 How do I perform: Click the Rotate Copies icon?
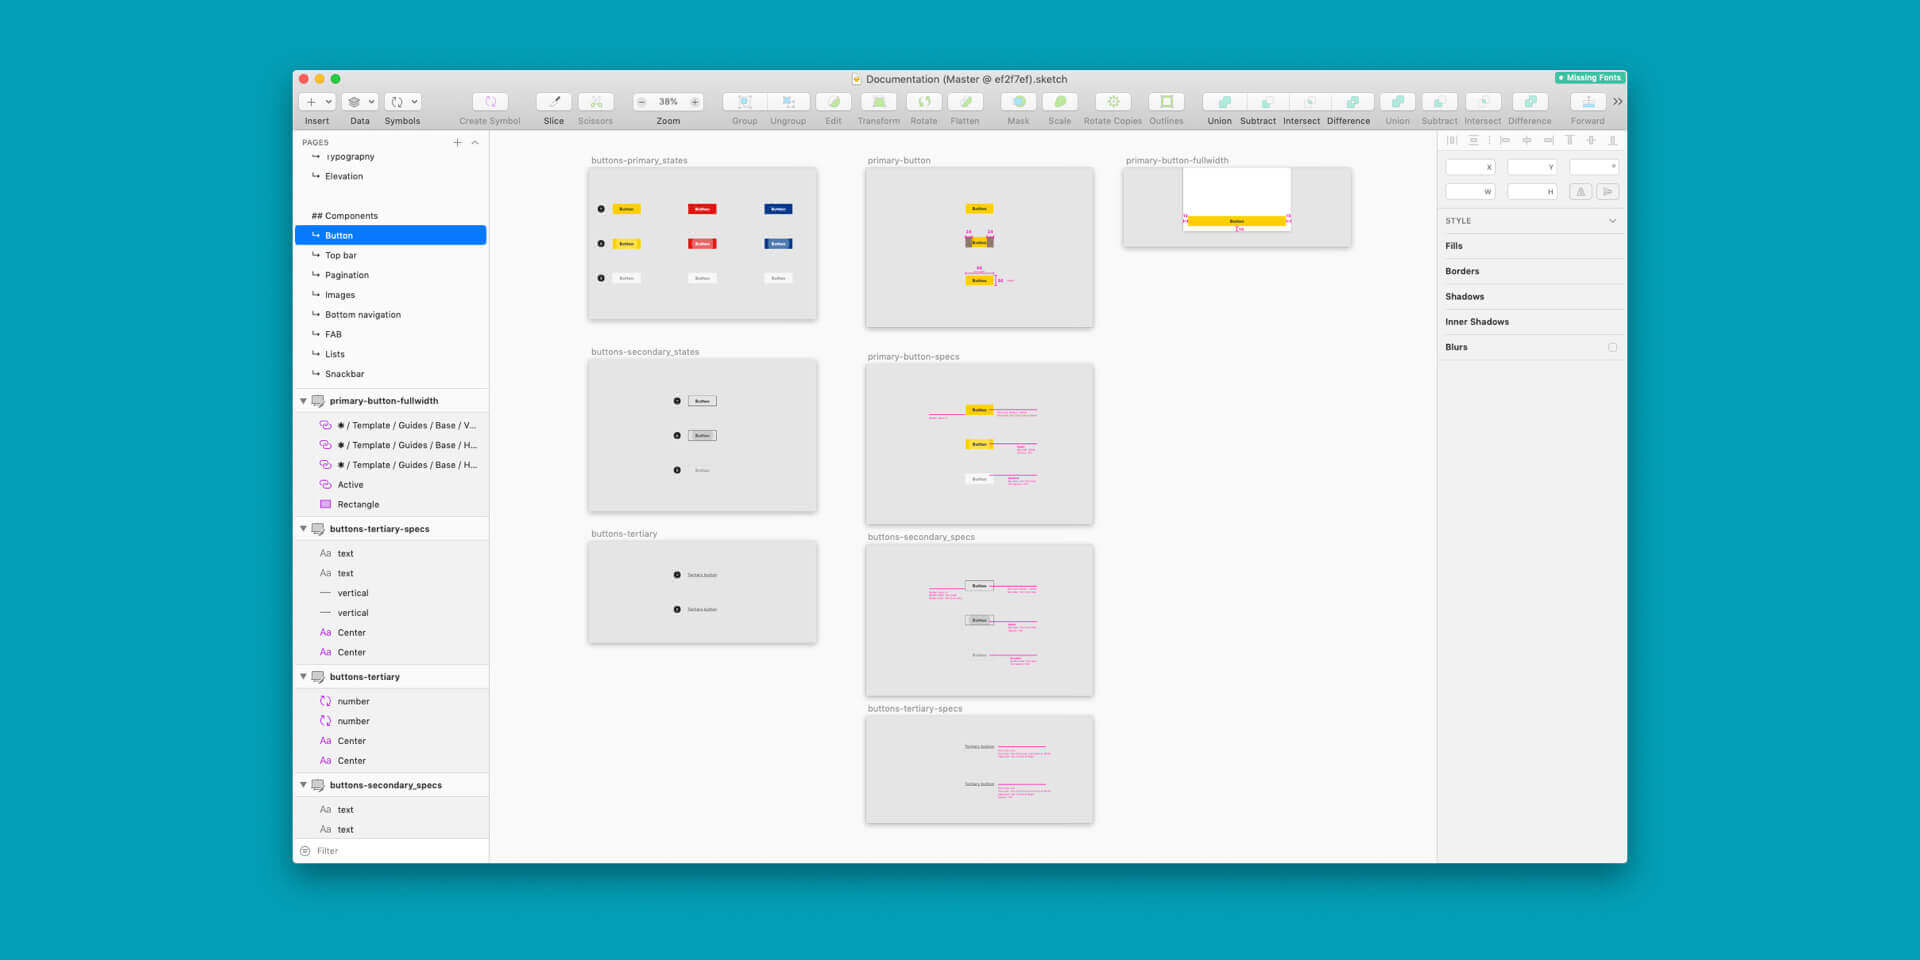1112,102
